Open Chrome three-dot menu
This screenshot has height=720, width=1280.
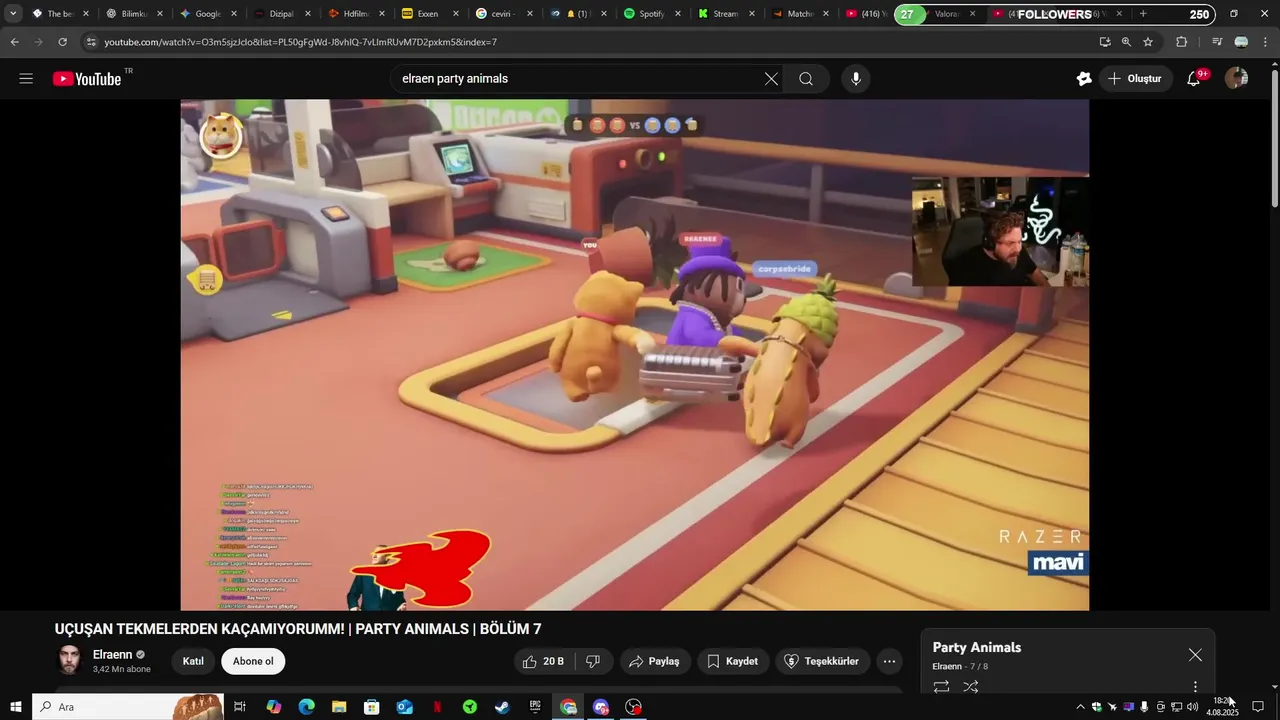point(1265,42)
